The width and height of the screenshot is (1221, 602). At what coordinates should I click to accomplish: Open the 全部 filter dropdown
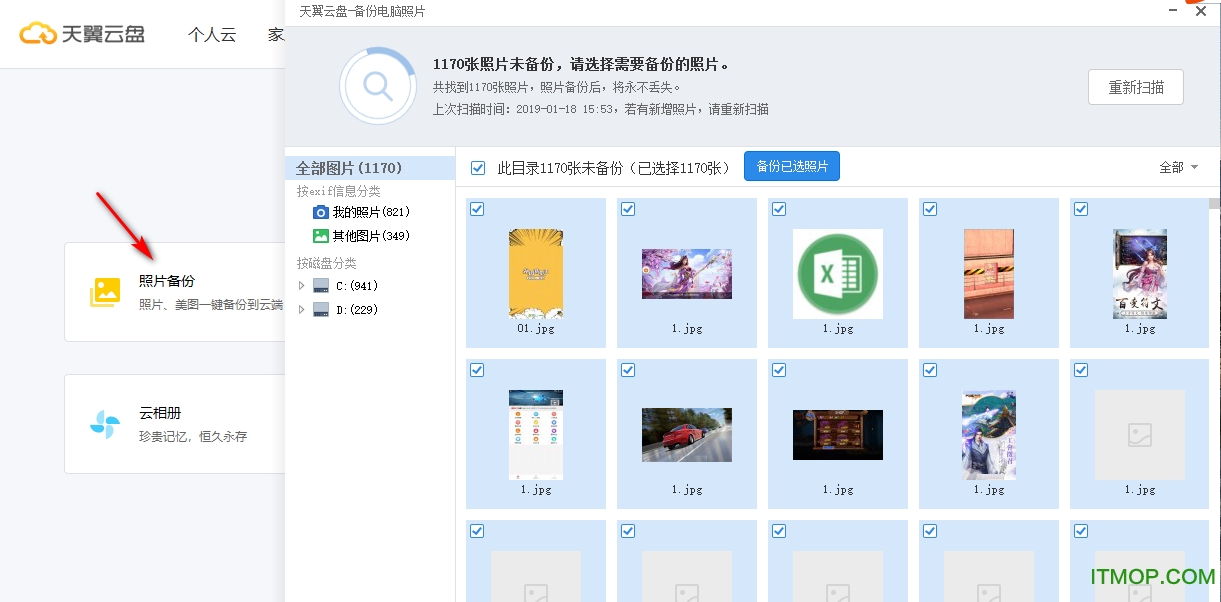coord(1178,167)
